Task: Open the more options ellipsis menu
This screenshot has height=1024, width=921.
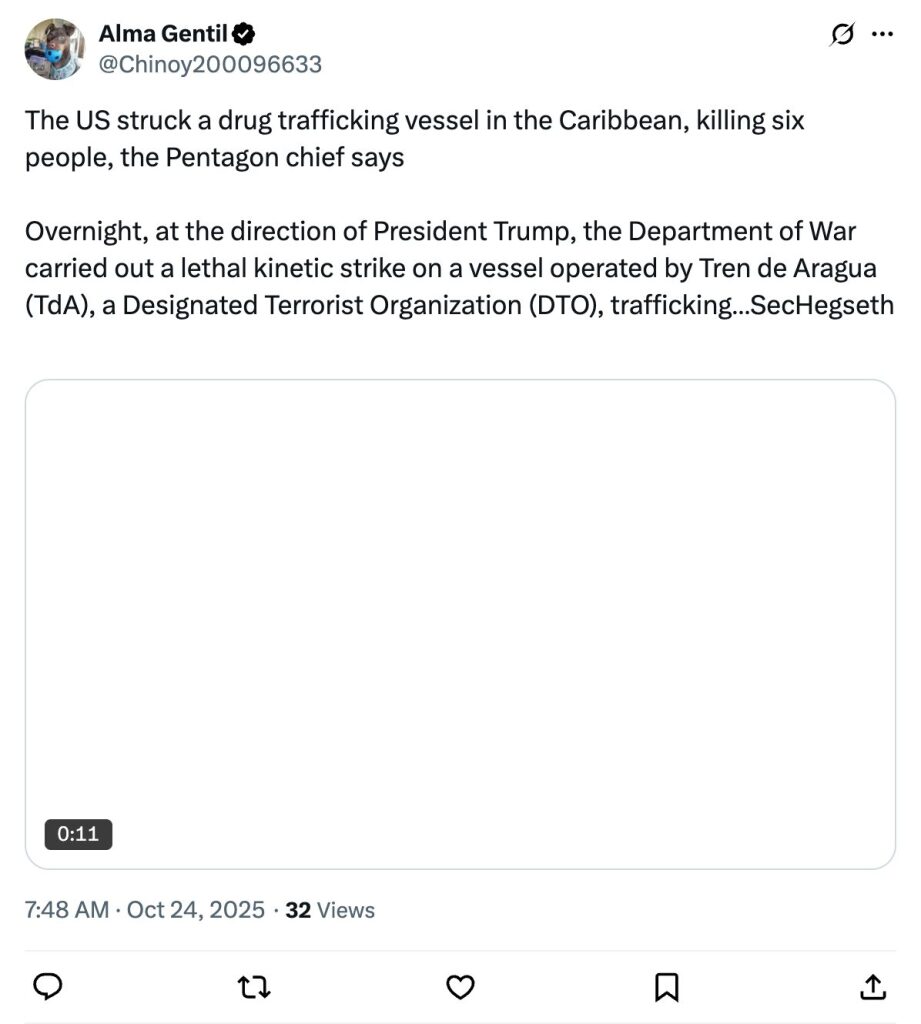Action: (x=881, y=34)
